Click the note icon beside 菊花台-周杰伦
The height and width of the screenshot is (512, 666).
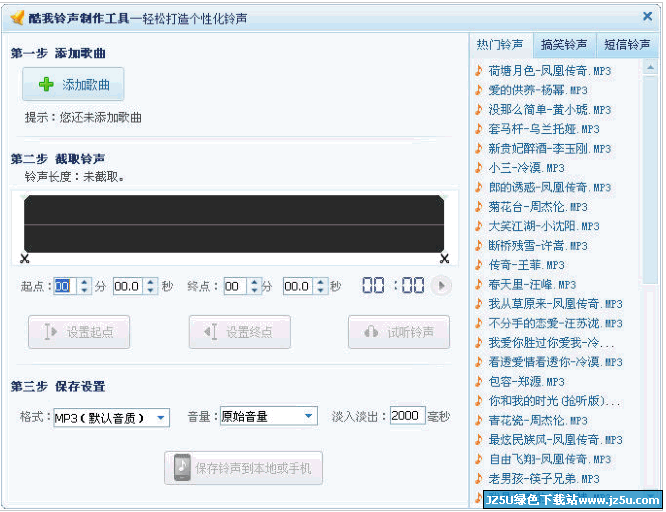(479, 207)
